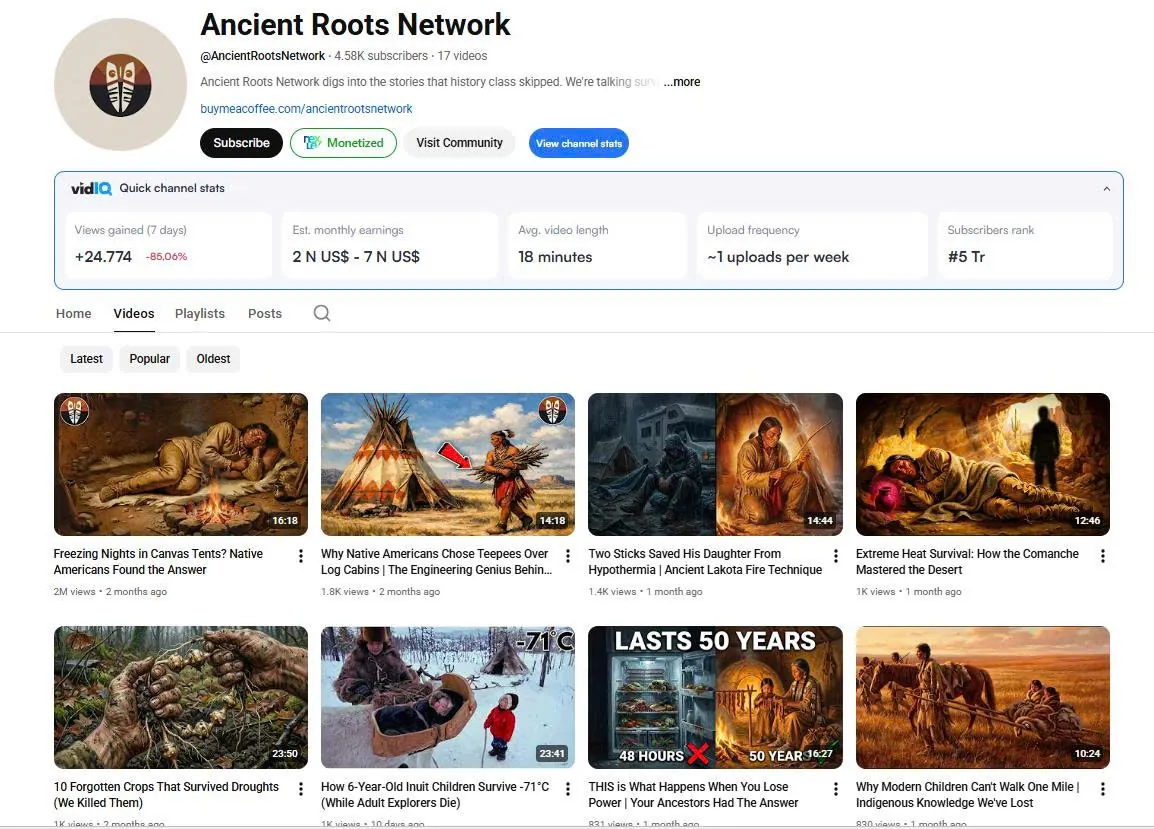Image resolution: width=1154 pixels, height=829 pixels.
Task: Open three-dot menu for 10 Forgotten Crops video
Action: coord(300,789)
